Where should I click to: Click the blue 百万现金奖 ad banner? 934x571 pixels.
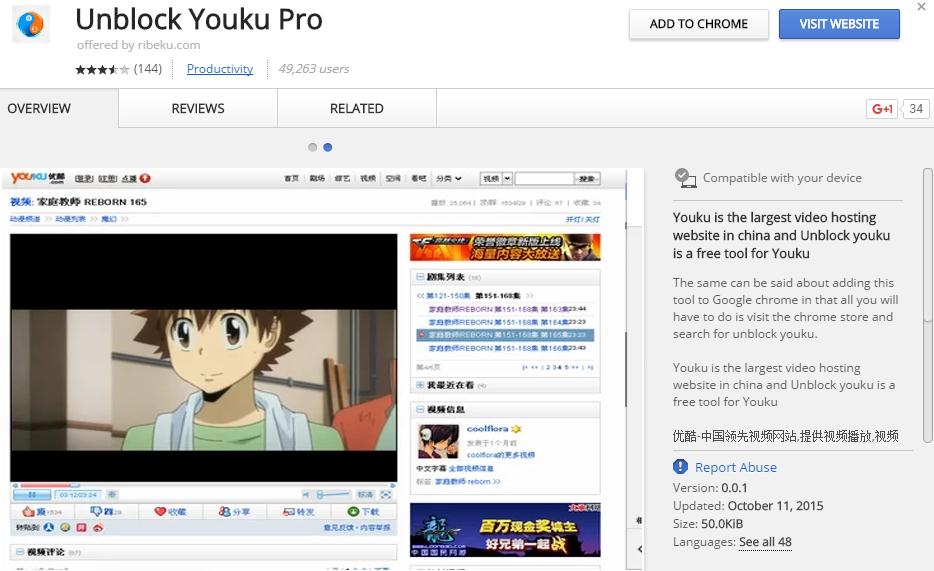click(505, 530)
